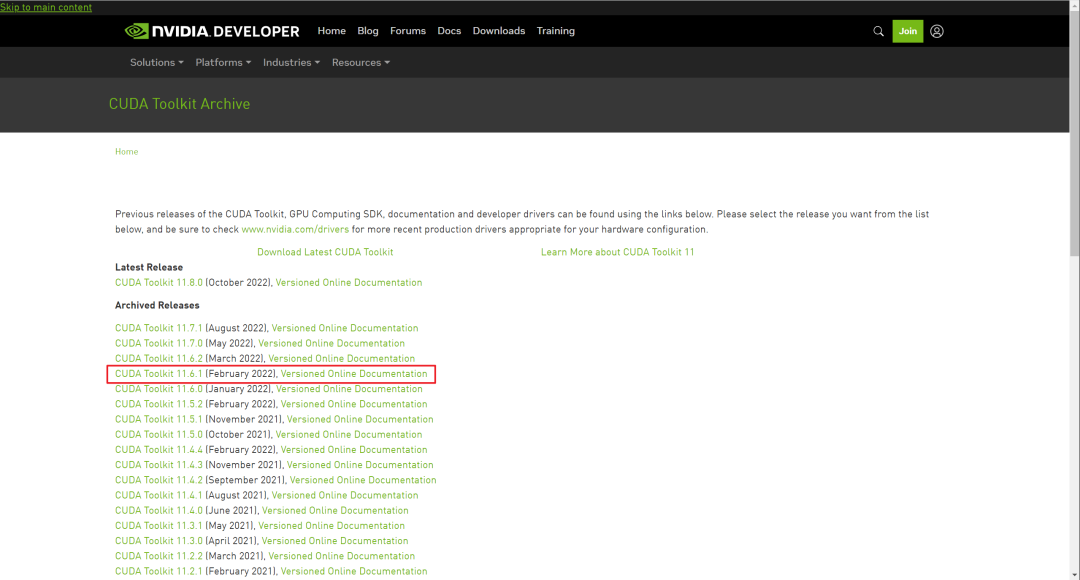
Task: Click the NVIDIA Developer logo
Action: 212,31
